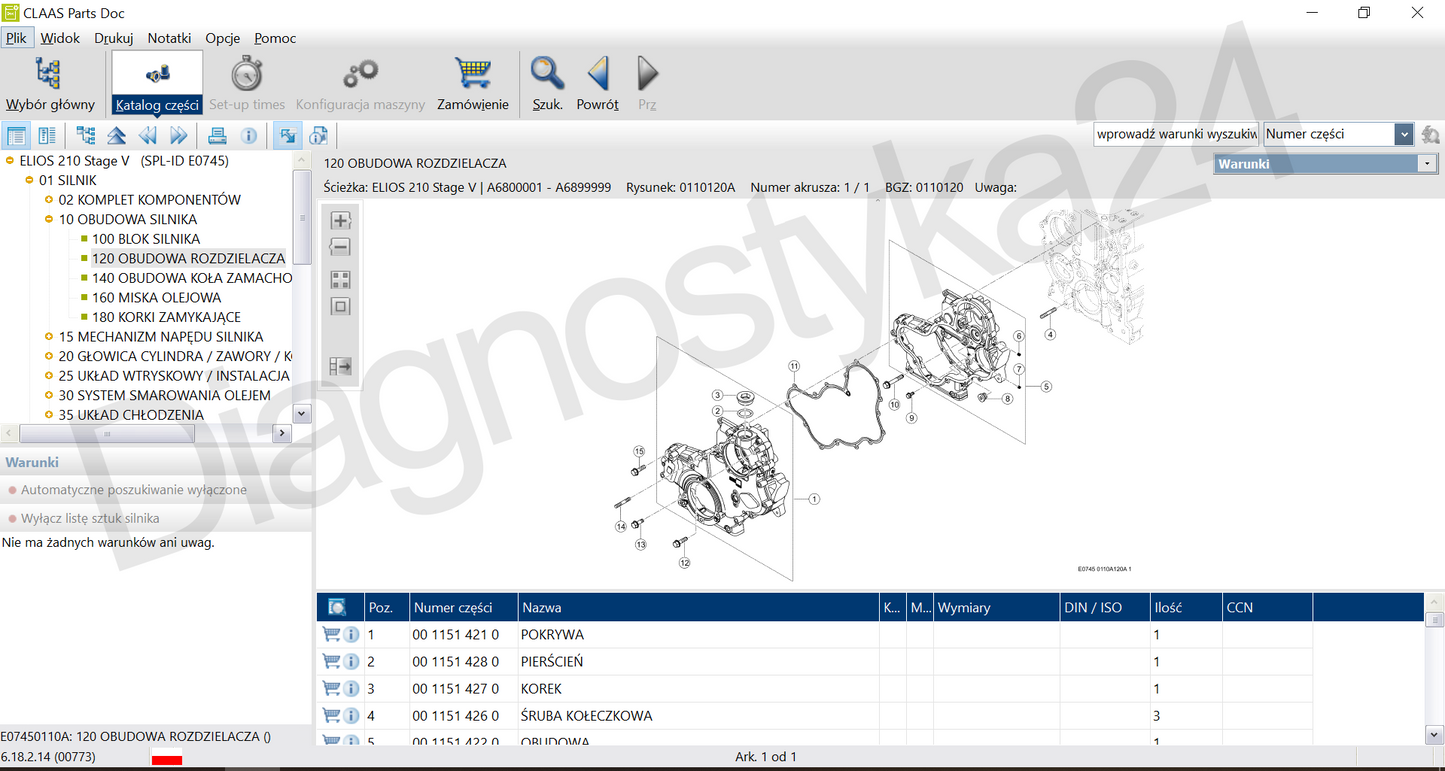The height and width of the screenshot is (771, 1445).
Task: Select 160 MISKA OLEJOWA tree item
Action: click(157, 297)
